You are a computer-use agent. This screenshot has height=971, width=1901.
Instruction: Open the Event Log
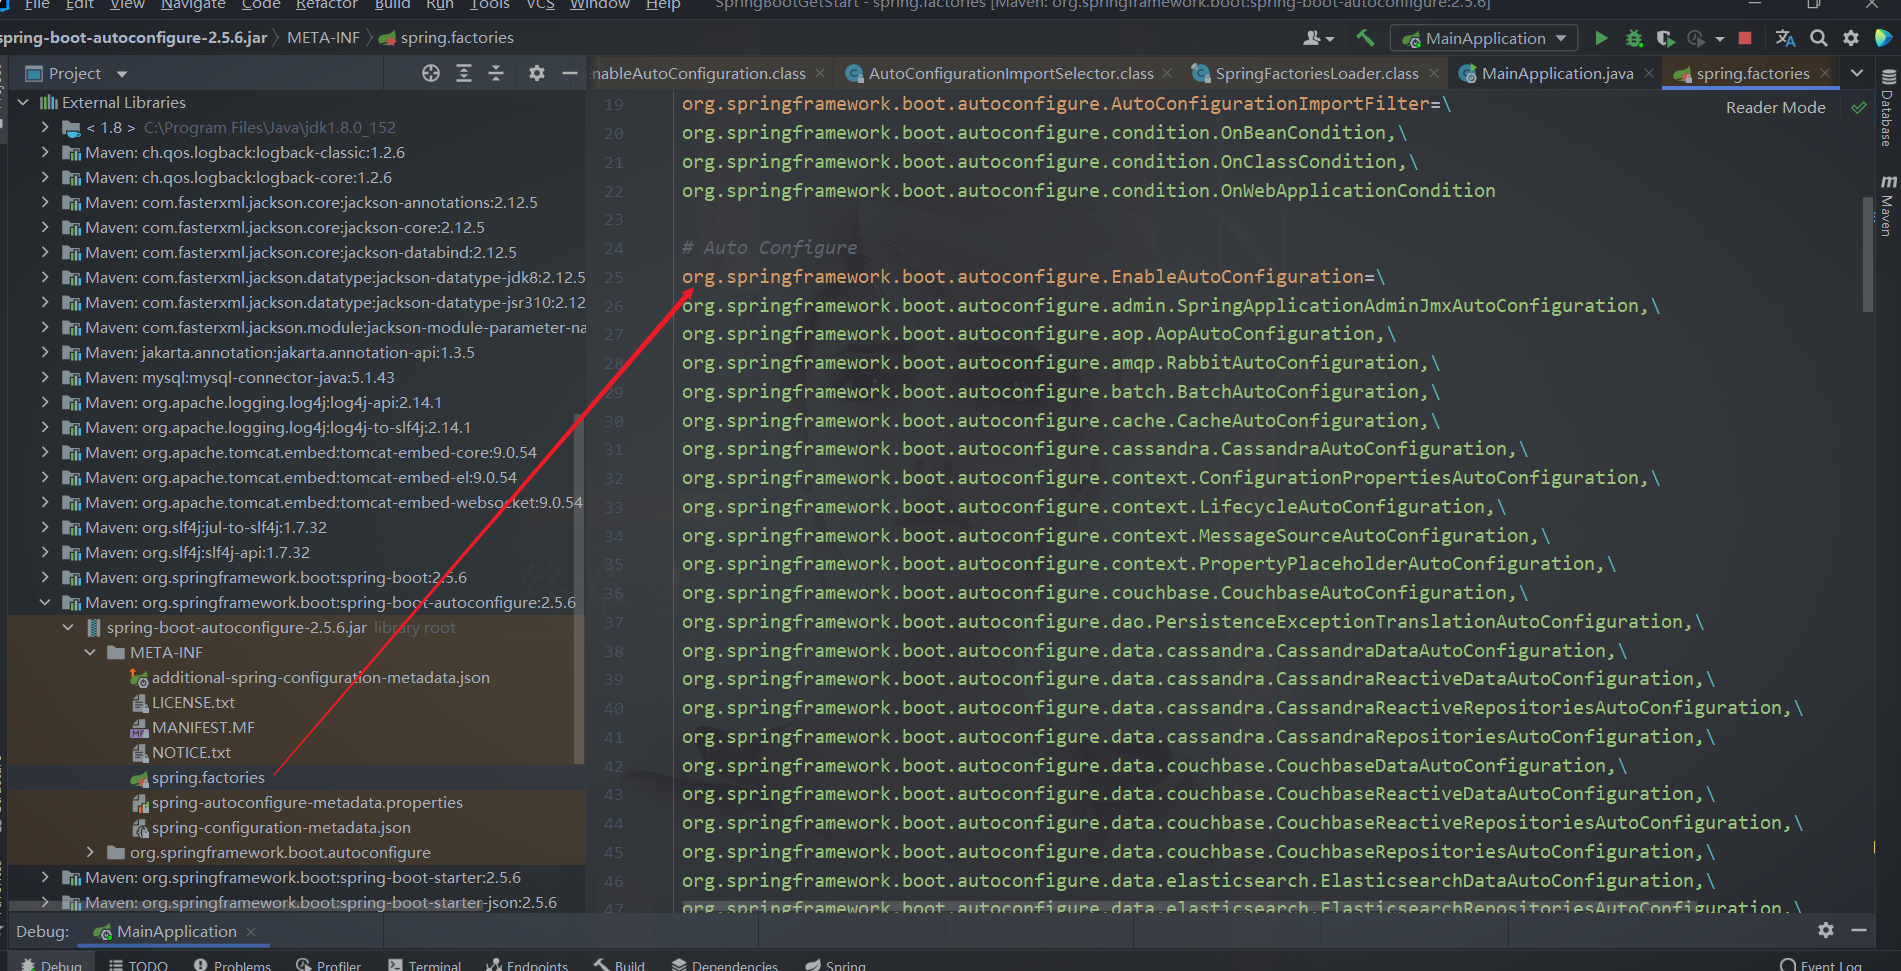point(1821,964)
